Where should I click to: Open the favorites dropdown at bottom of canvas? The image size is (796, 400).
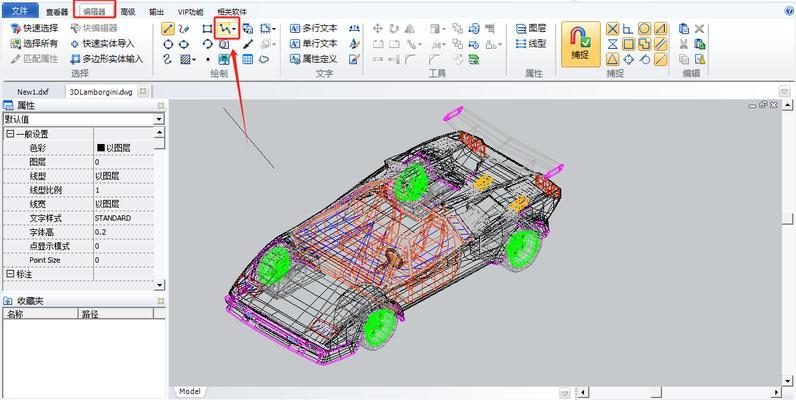565,392
